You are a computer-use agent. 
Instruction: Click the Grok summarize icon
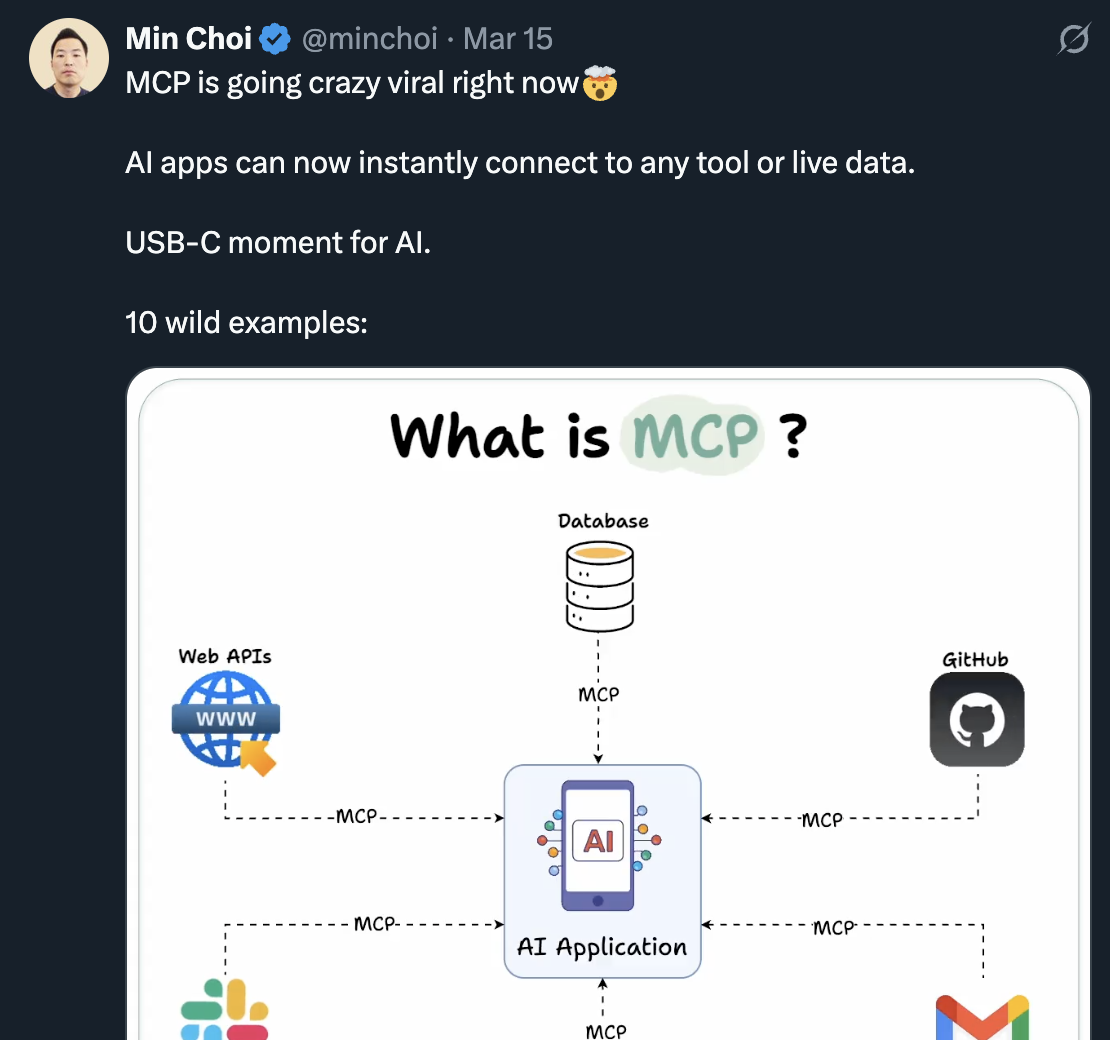(1073, 38)
